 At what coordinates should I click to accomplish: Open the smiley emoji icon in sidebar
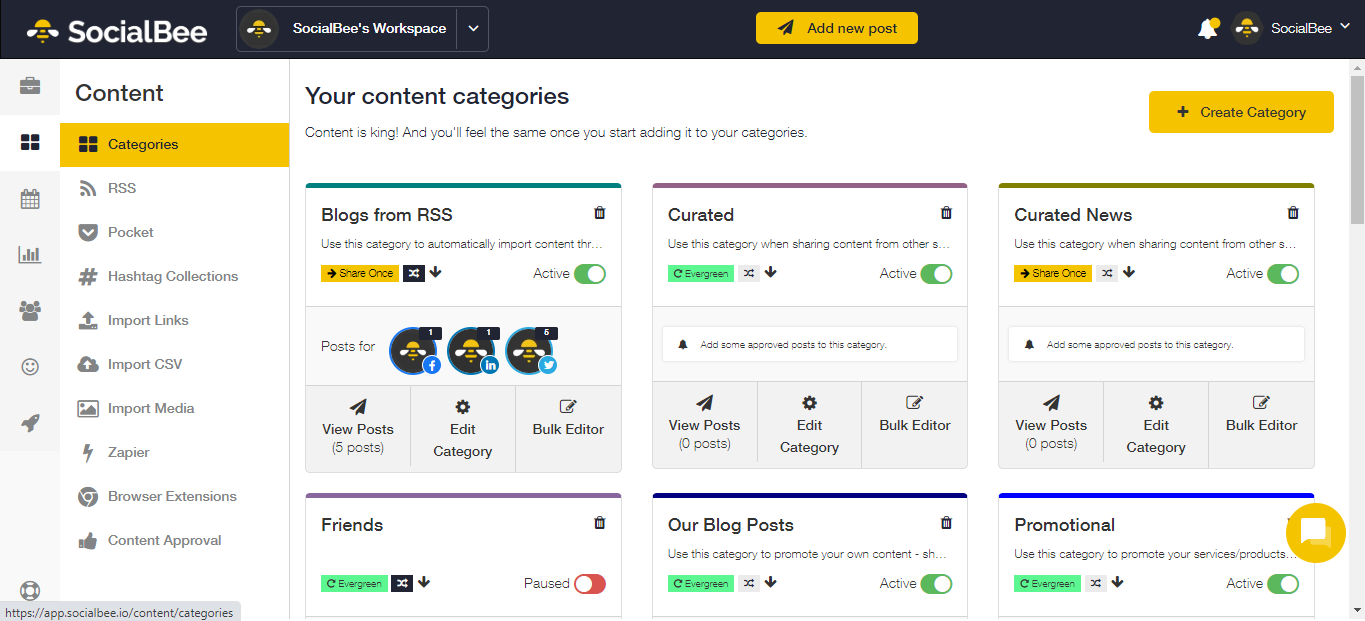click(30, 366)
